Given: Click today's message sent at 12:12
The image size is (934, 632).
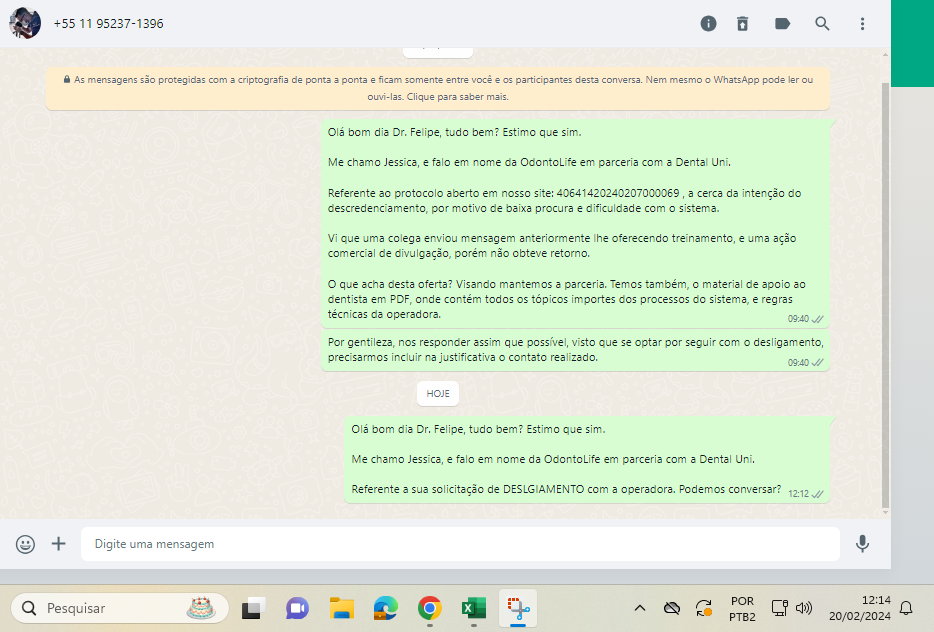Looking at the screenshot, I should coord(587,459).
